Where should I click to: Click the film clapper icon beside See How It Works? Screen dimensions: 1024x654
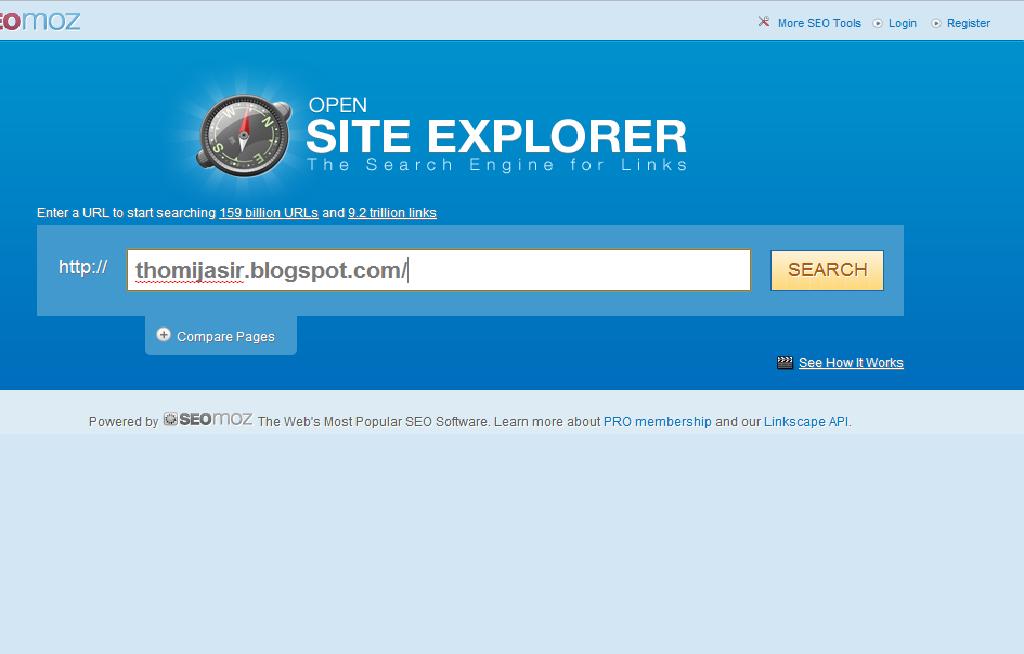(784, 363)
